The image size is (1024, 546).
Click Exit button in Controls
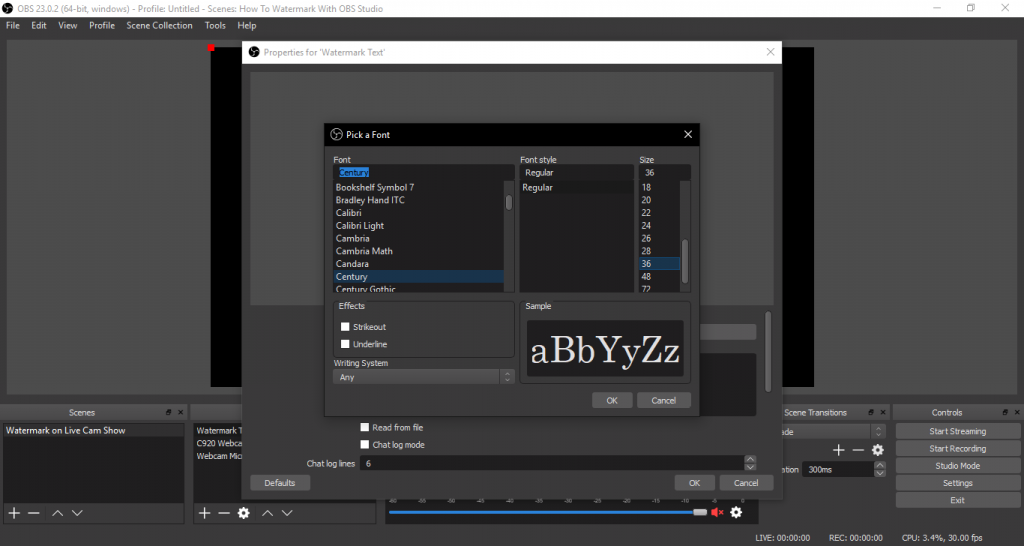957,500
